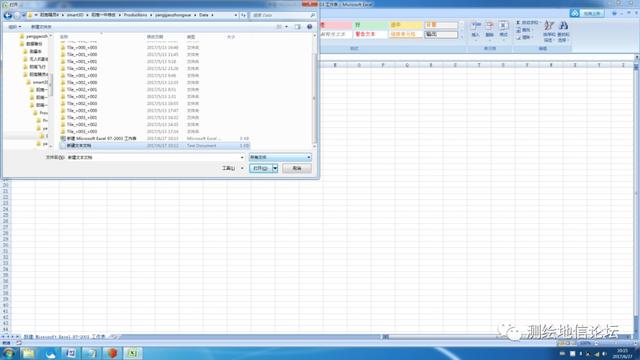Viewport: 640px width, 360px height.
Task: Select the Excel 97-2003 worksheet sheet tab
Action: point(64,337)
